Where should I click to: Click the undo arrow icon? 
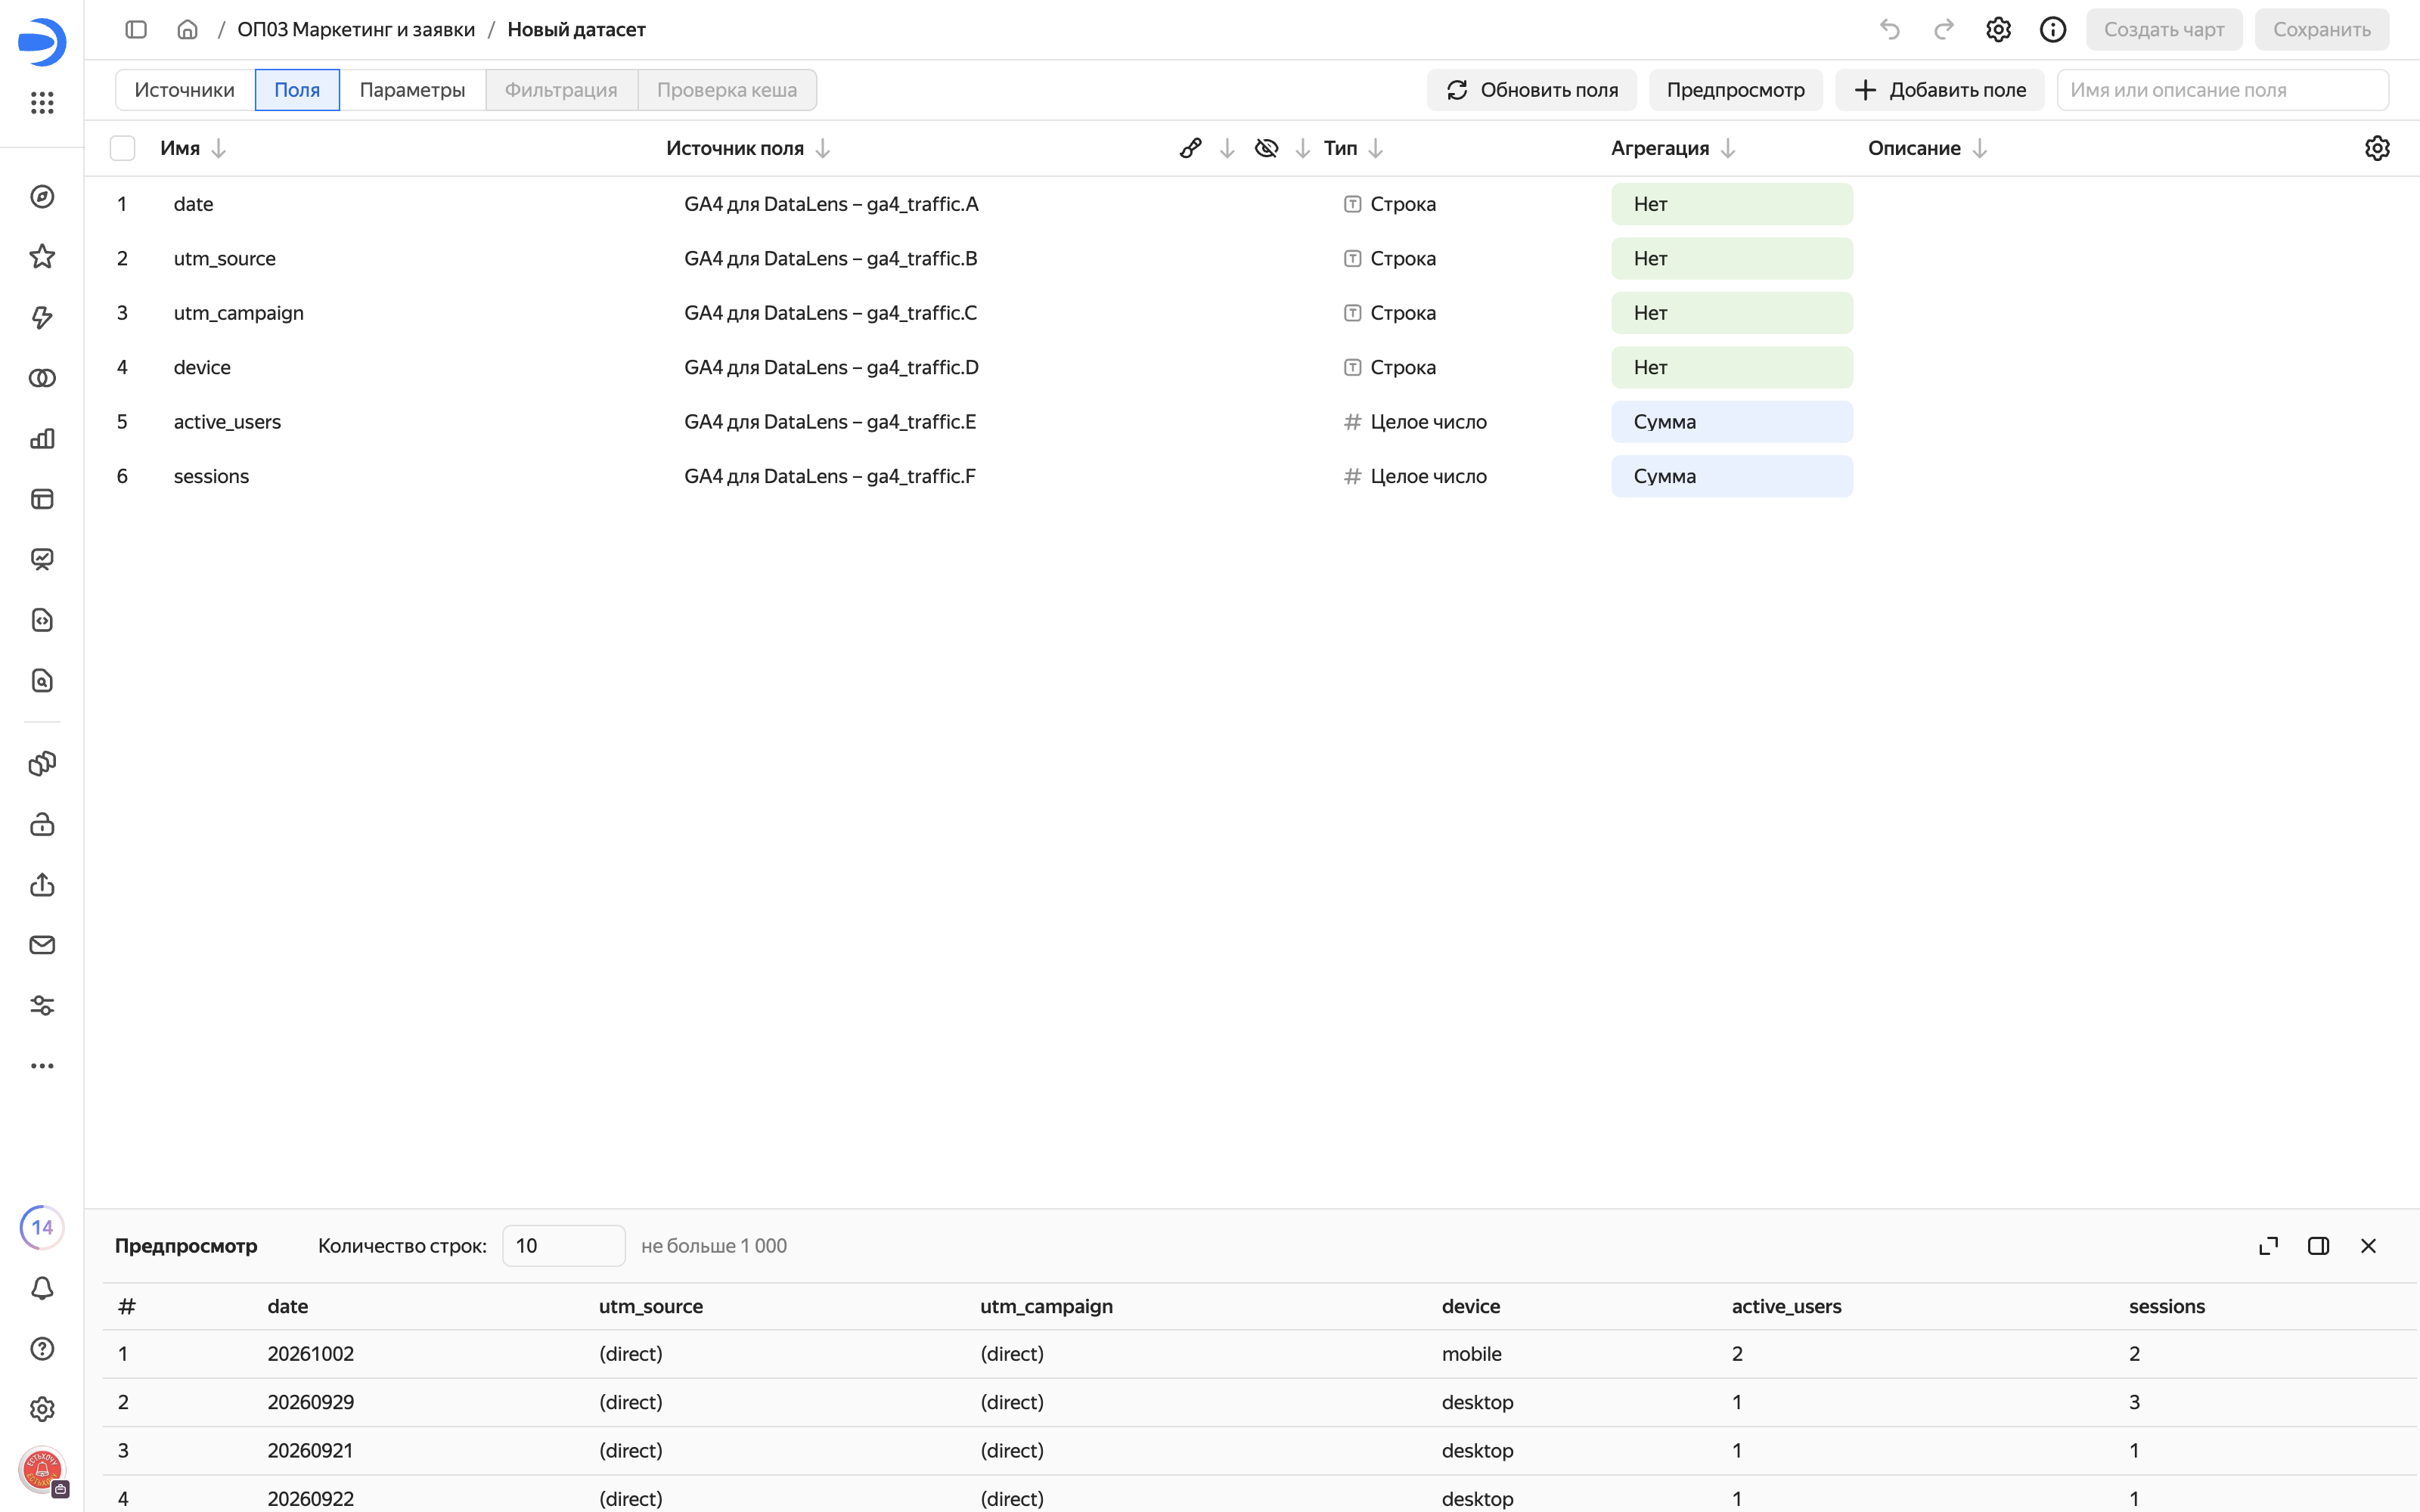[1889, 29]
